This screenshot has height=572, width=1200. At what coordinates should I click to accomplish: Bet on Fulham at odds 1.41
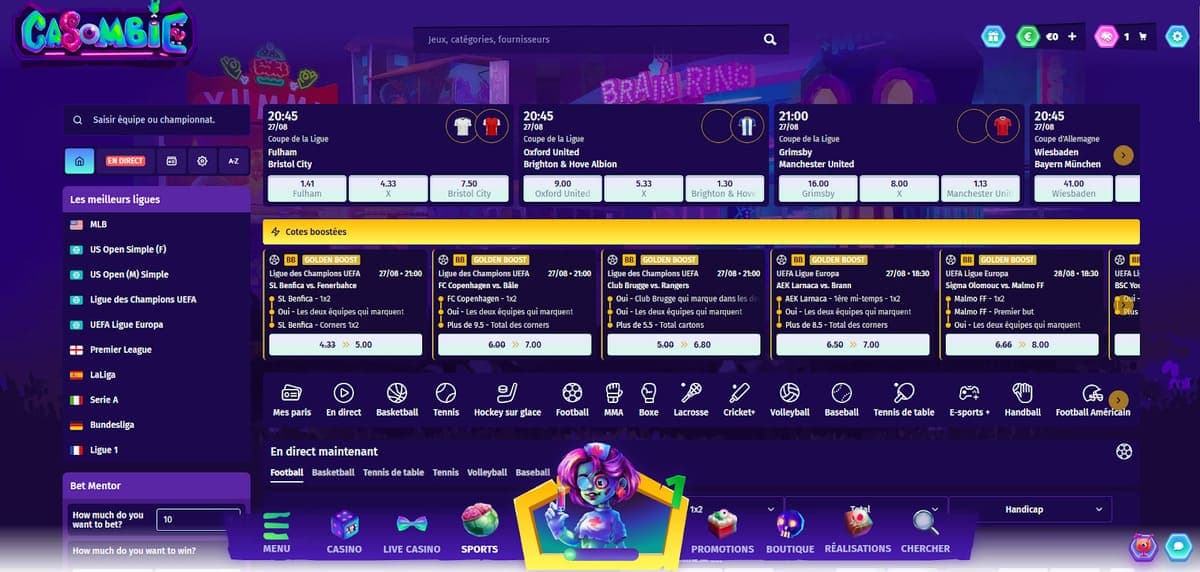pyautogui.click(x=307, y=188)
